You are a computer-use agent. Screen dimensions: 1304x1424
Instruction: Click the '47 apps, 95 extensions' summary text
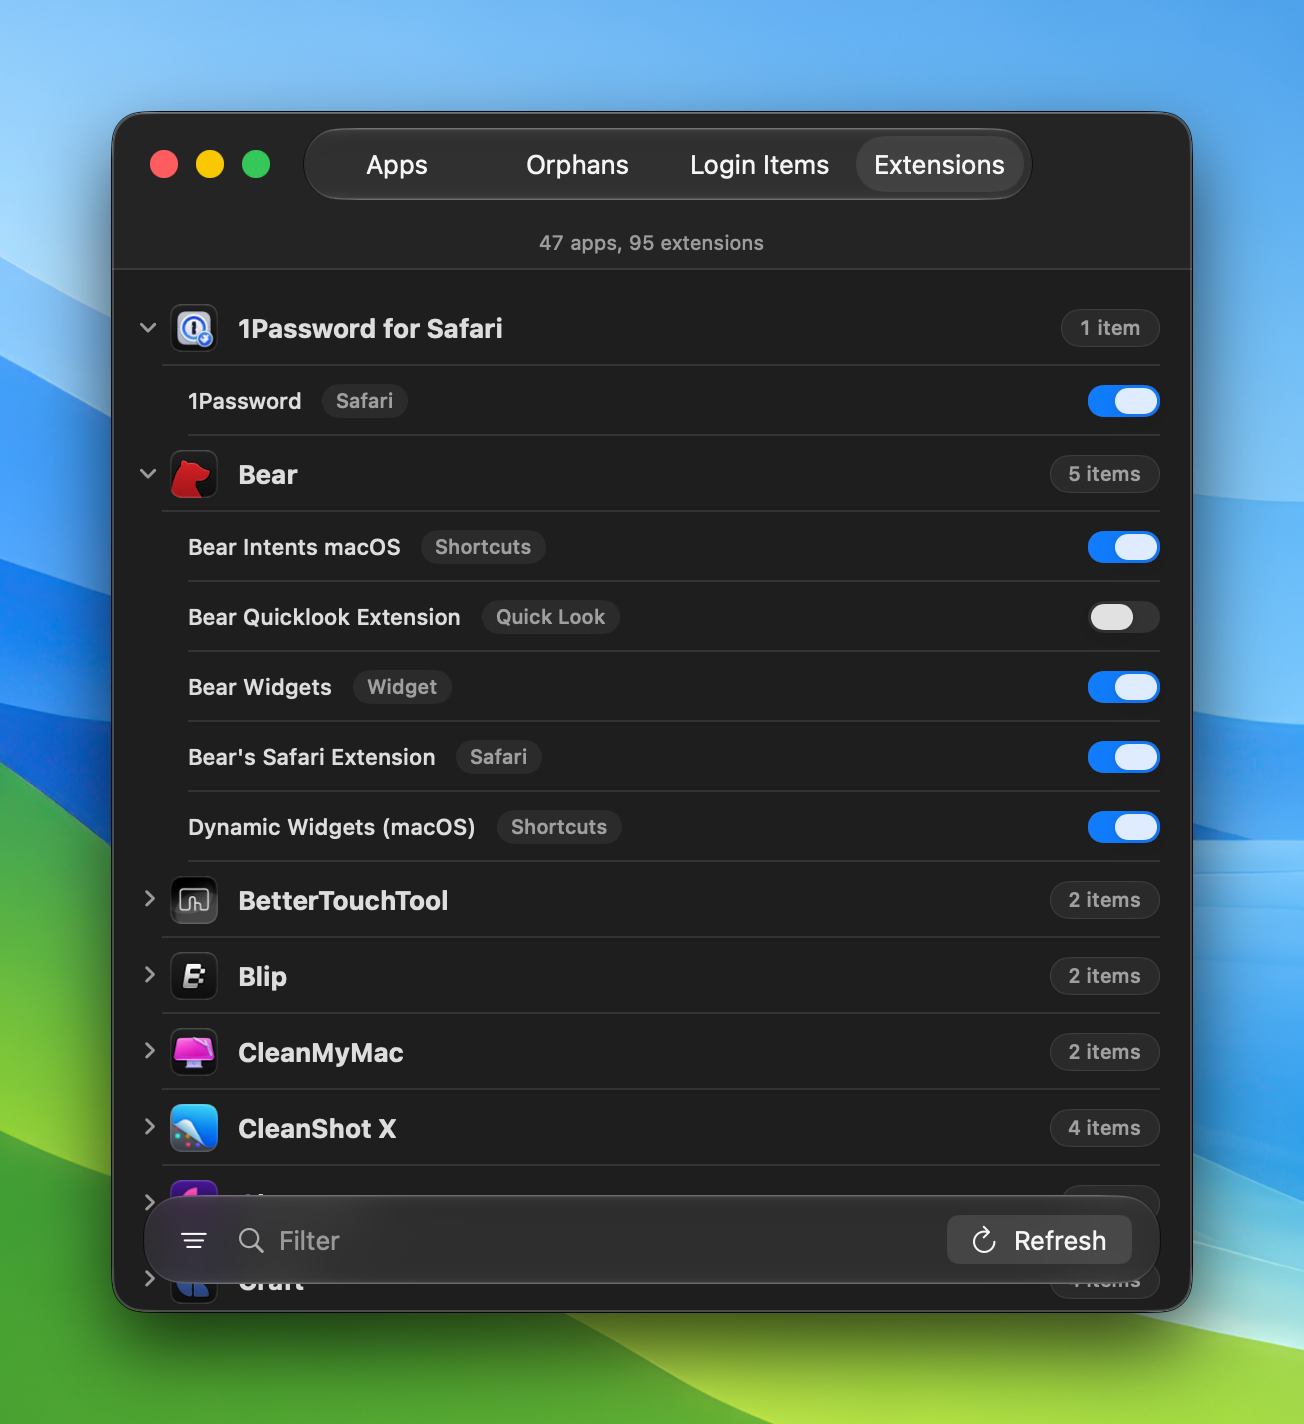coord(651,243)
